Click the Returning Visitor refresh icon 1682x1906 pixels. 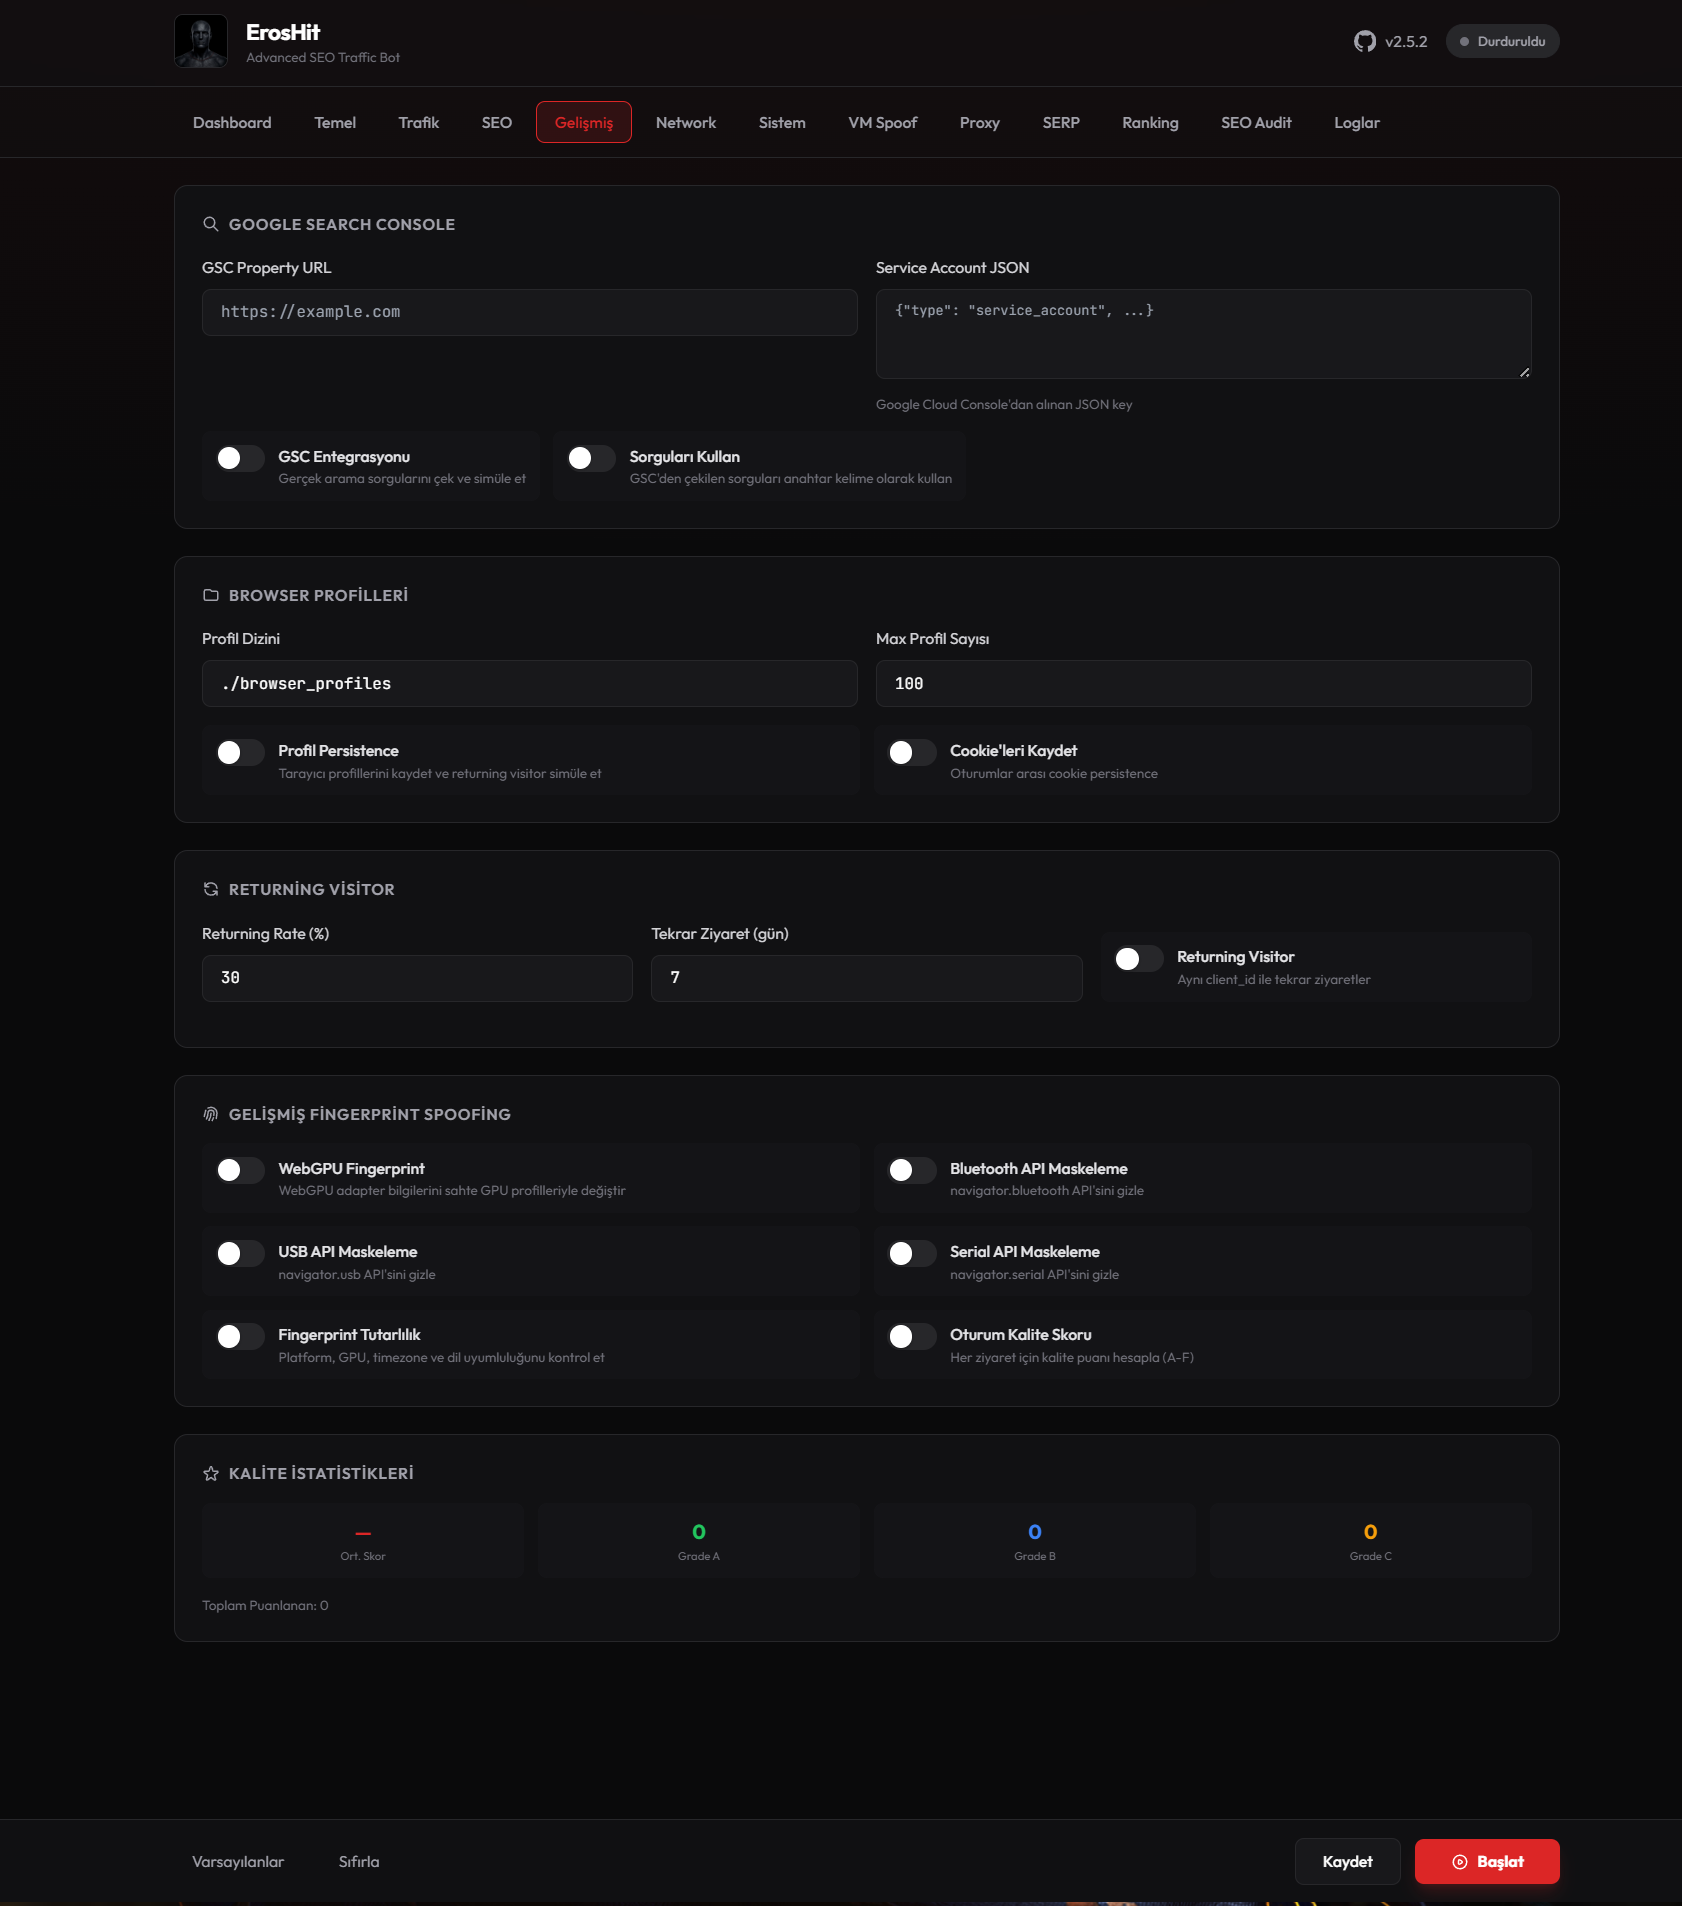point(211,890)
